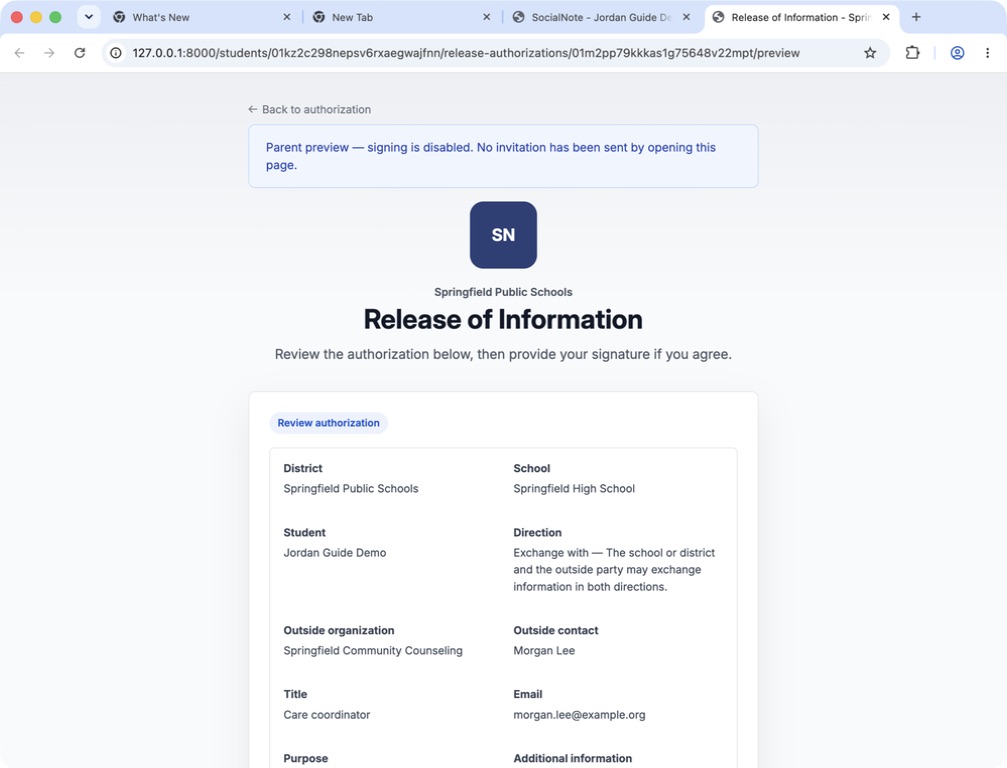Screen dimensions: 1007x768
Task: Follow the Back to authorization link
Action: (310, 109)
